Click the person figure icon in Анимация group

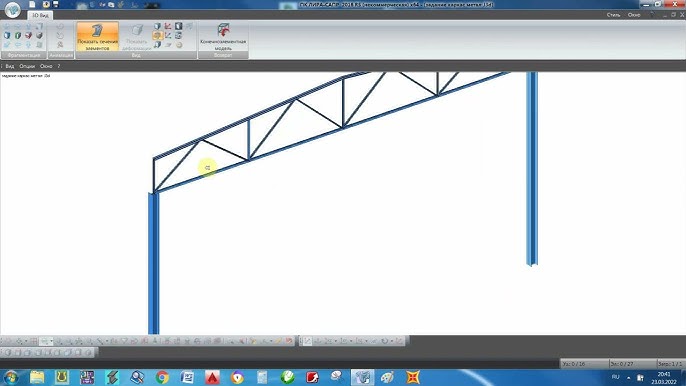pyautogui.click(x=60, y=45)
